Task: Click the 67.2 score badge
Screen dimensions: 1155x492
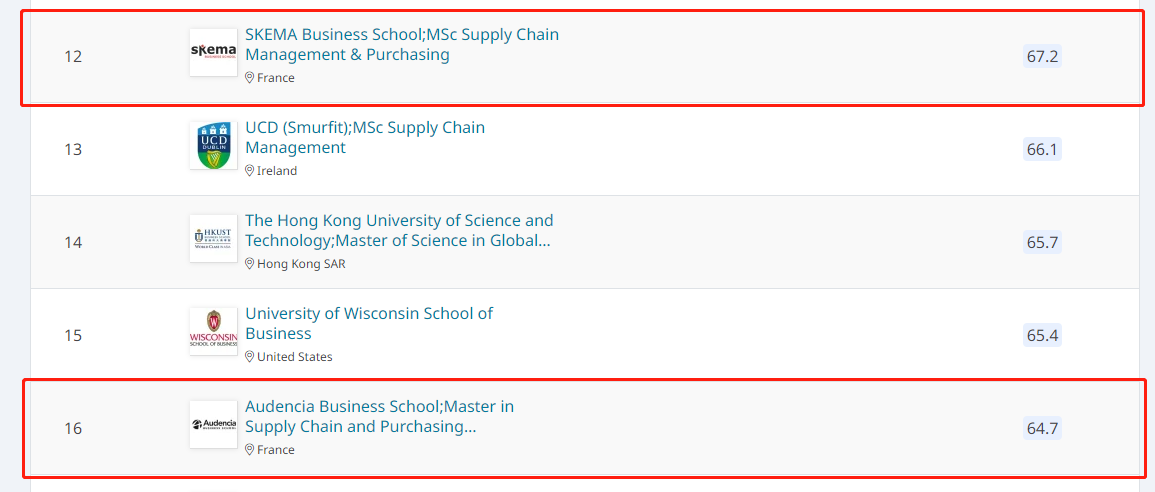Action: click(1042, 56)
